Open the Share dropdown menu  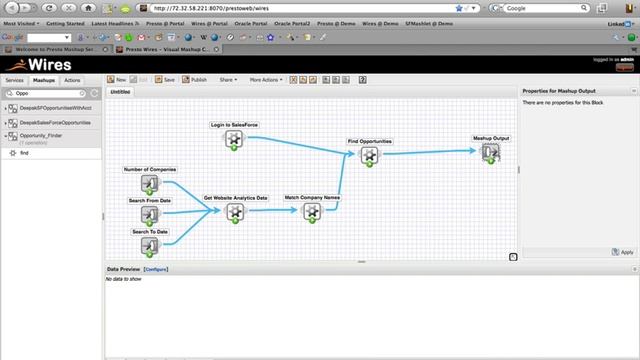tap(228, 80)
